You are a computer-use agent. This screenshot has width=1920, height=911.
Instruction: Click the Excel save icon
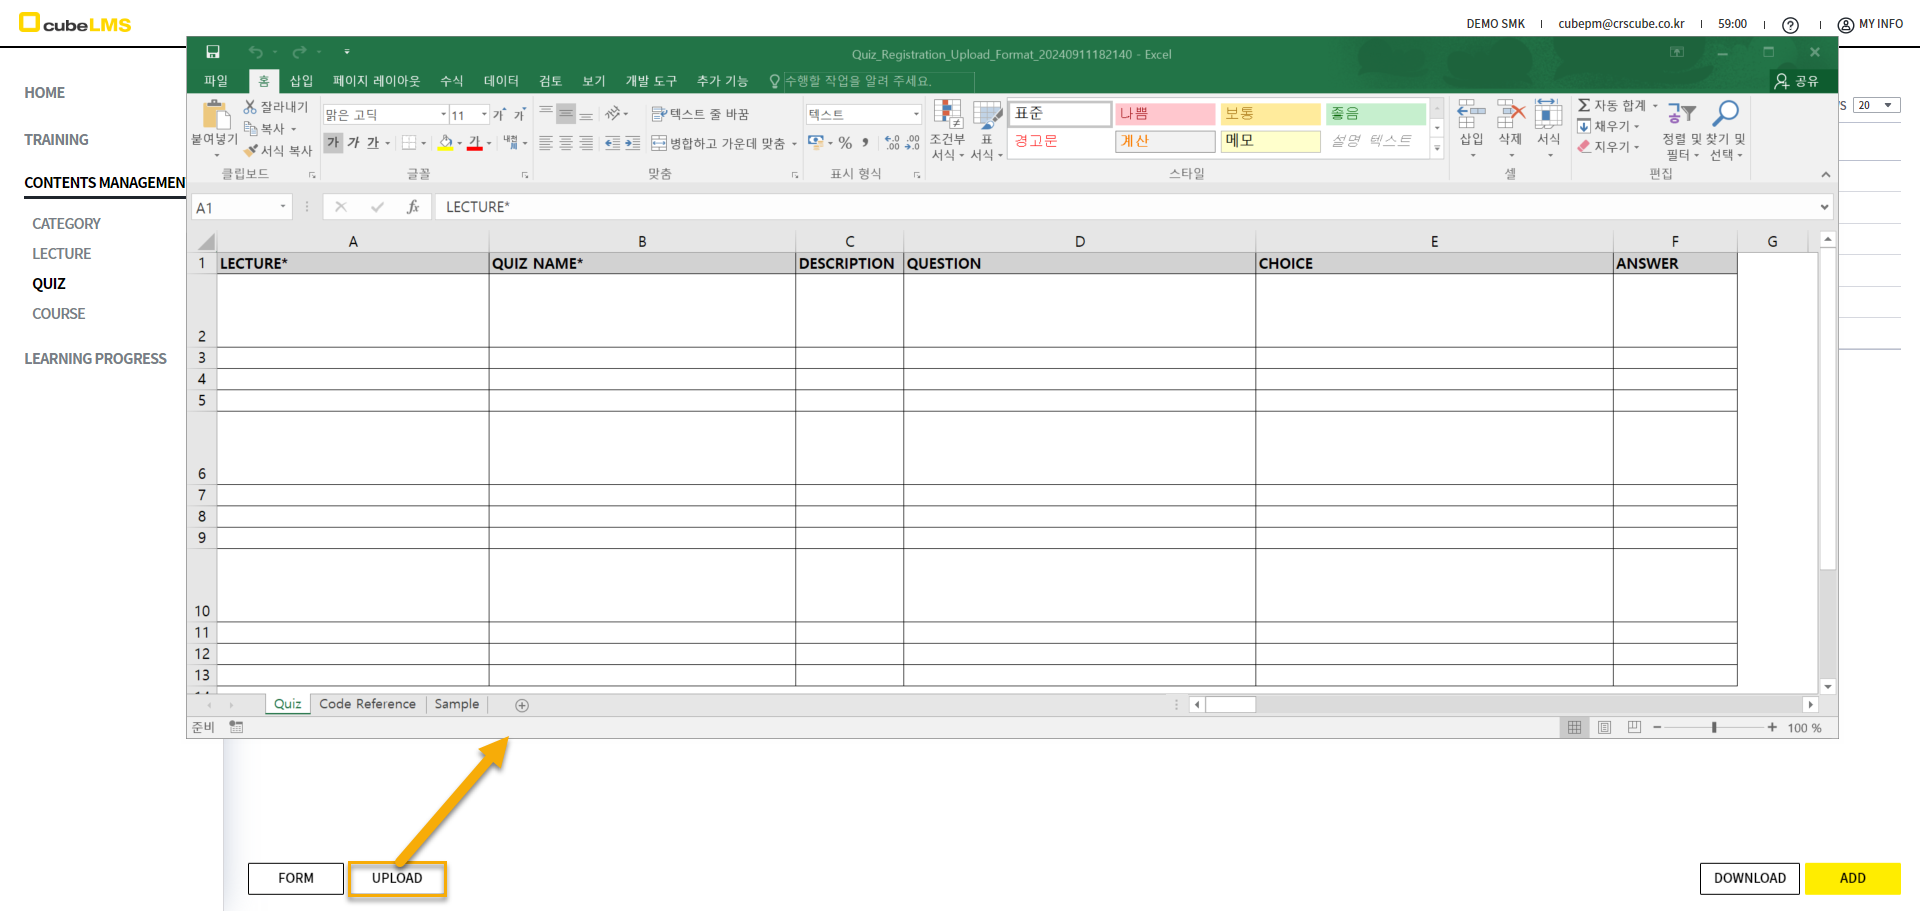[x=213, y=52]
